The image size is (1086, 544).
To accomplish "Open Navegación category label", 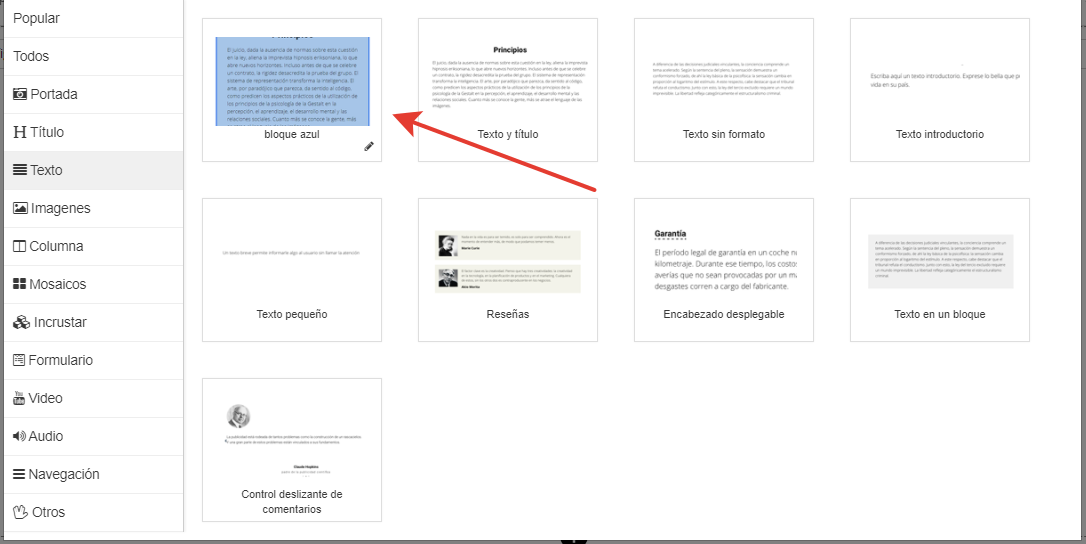I will [64, 475].
